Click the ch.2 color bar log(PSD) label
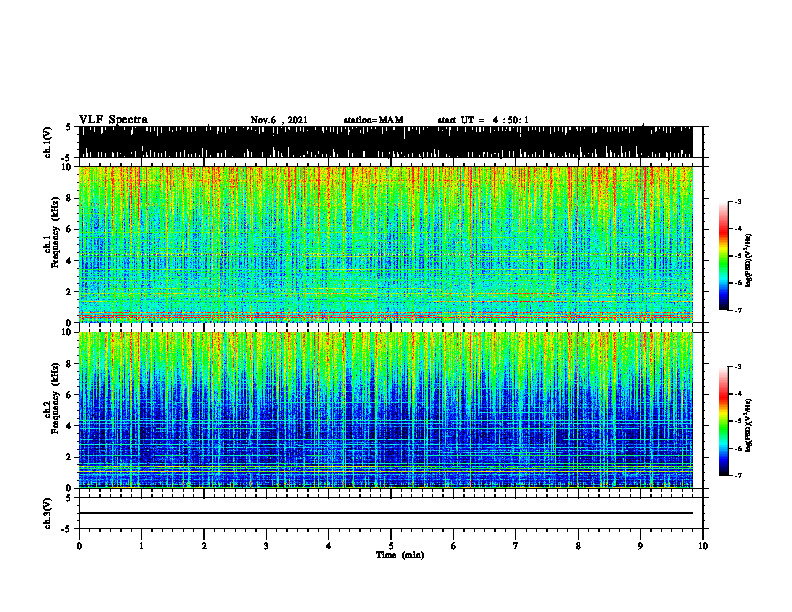 click(x=749, y=425)
